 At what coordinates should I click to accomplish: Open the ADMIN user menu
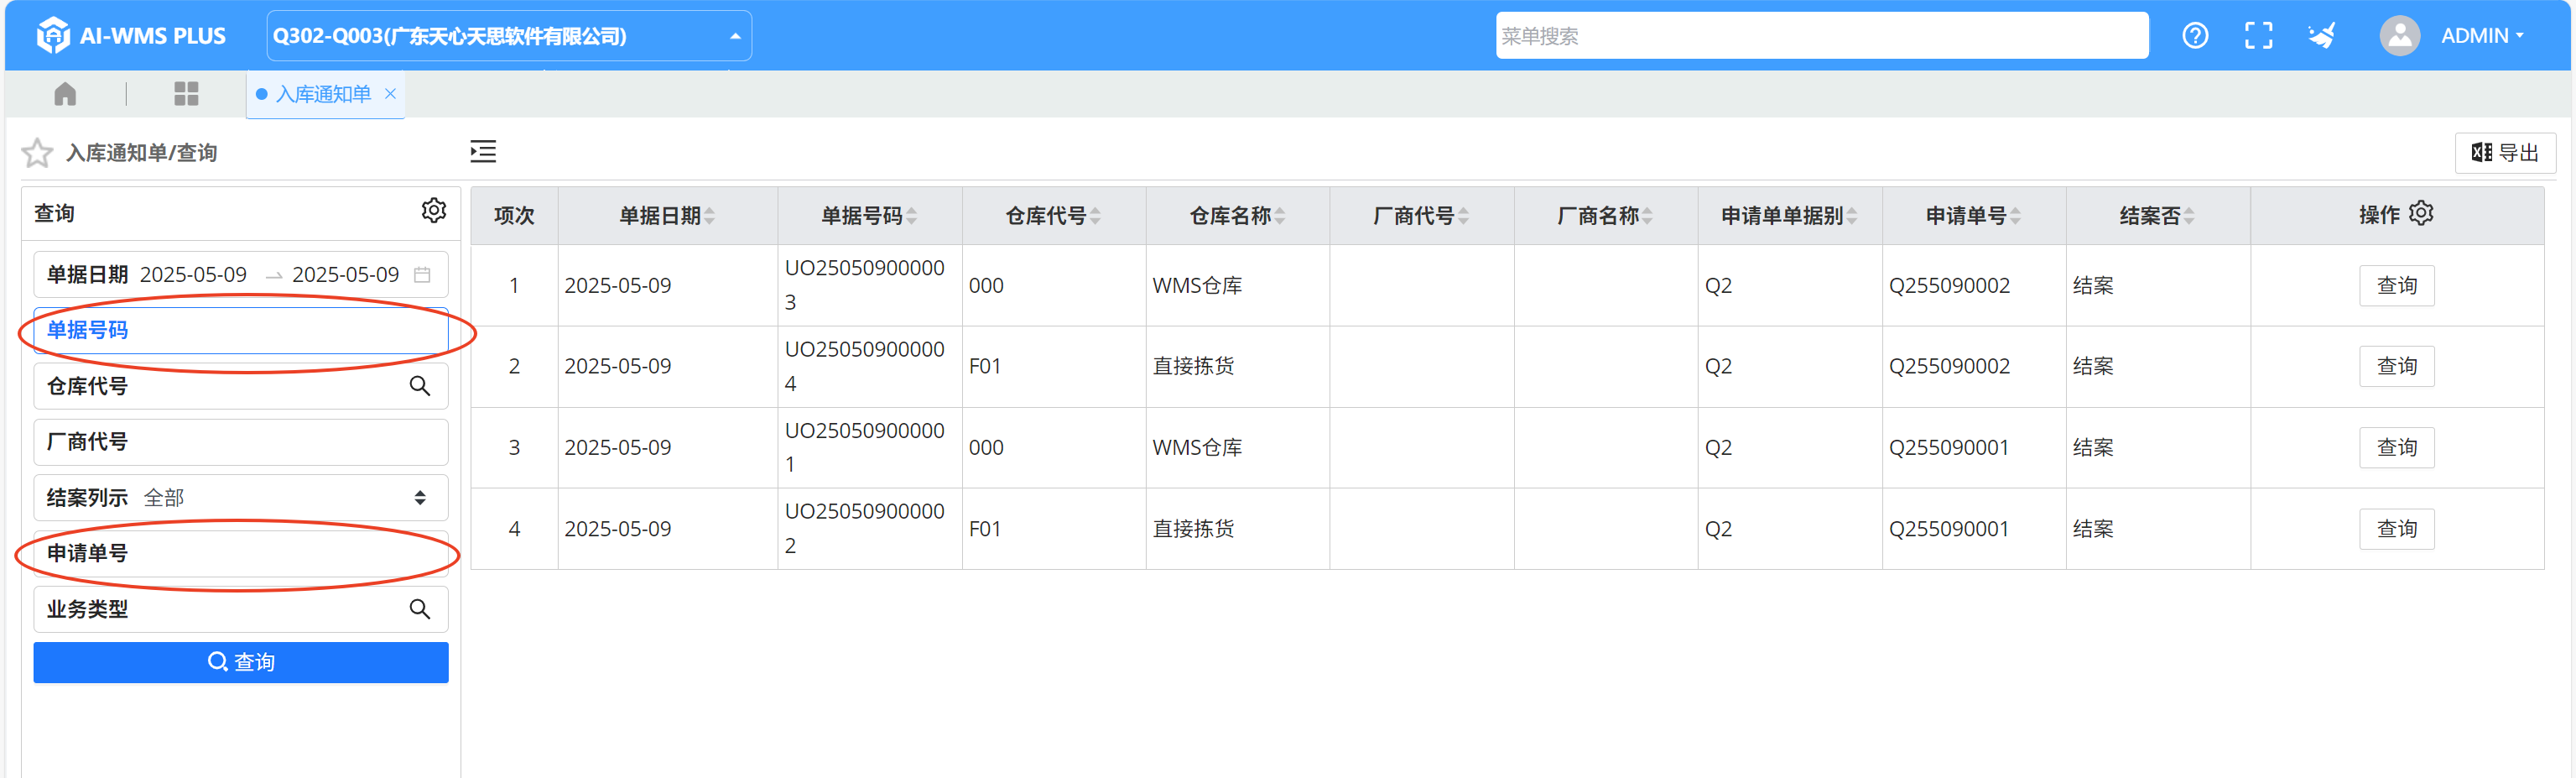pyautogui.click(x=2482, y=36)
